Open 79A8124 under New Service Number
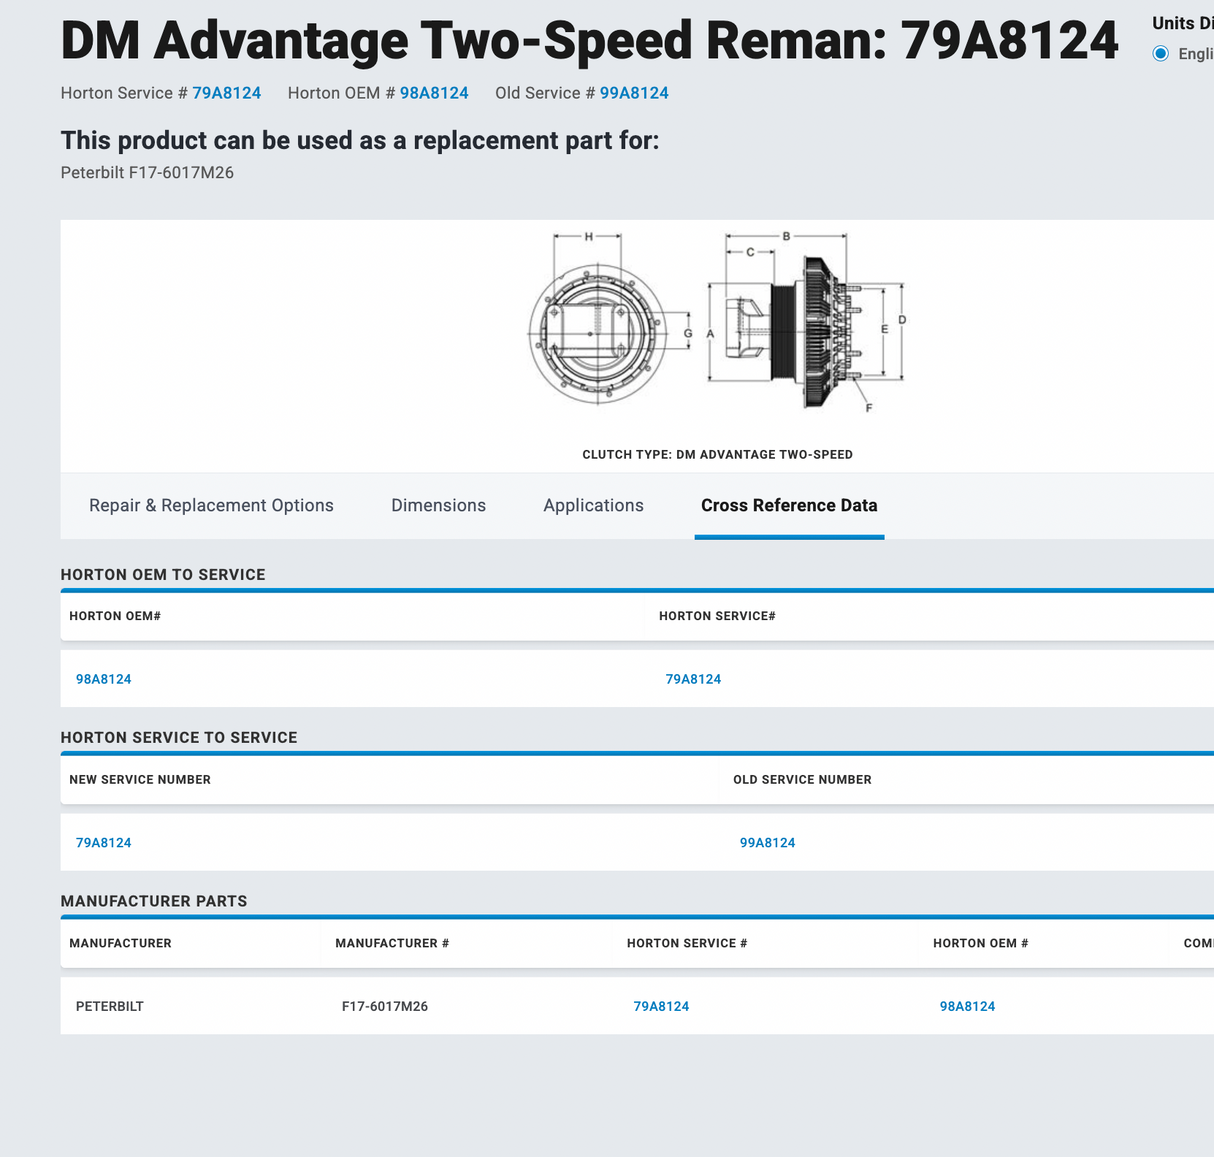This screenshot has height=1157, width=1214. 104,843
